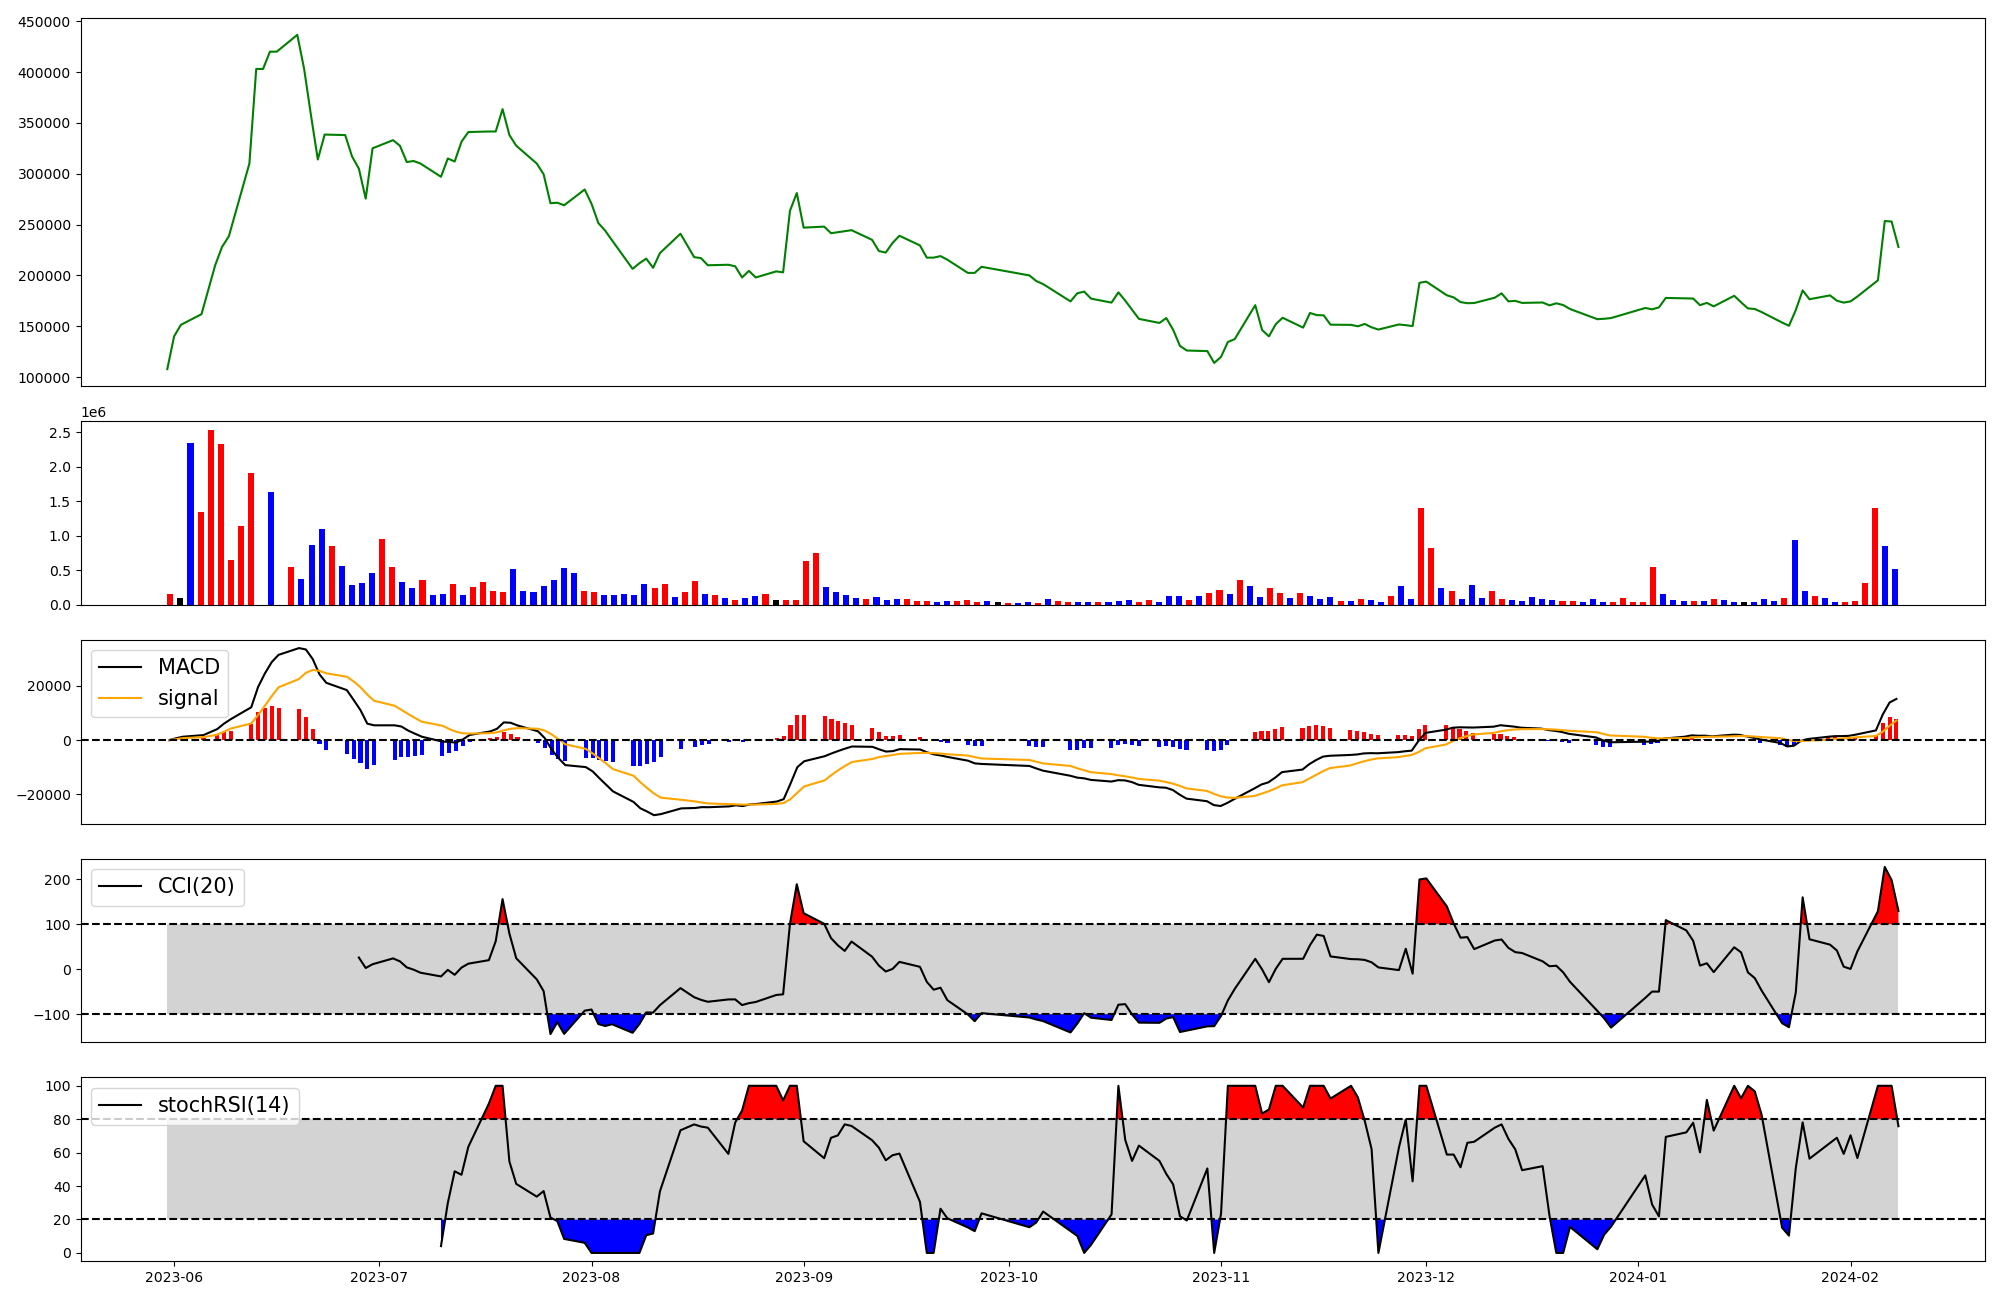Click the 80 stochRSI axis tick label
Viewport: 2000px width, 1300px height.
coord(62,1120)
